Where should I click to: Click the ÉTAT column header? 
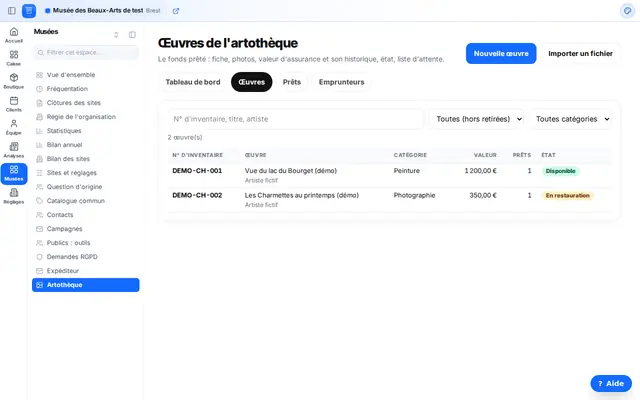(548, 155)
